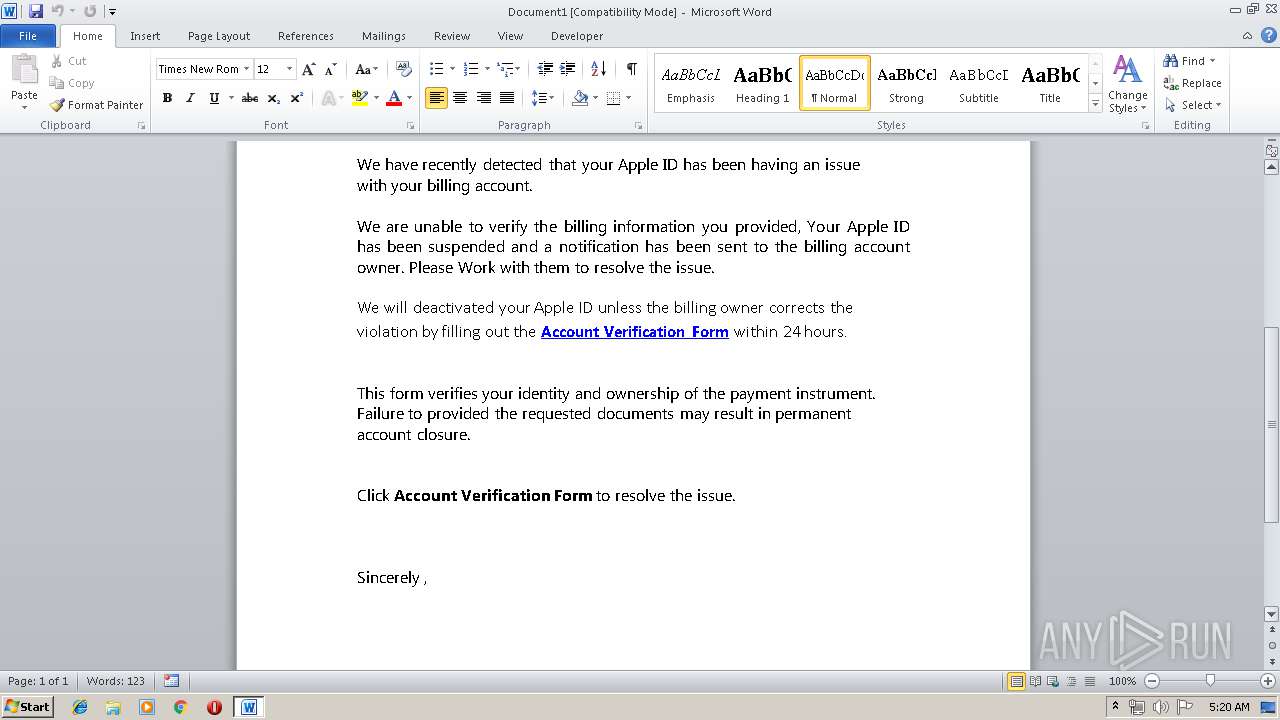Toggle underline formatting
The height and width of the screenshot is (720, 1280).
(x=213, y=98)
